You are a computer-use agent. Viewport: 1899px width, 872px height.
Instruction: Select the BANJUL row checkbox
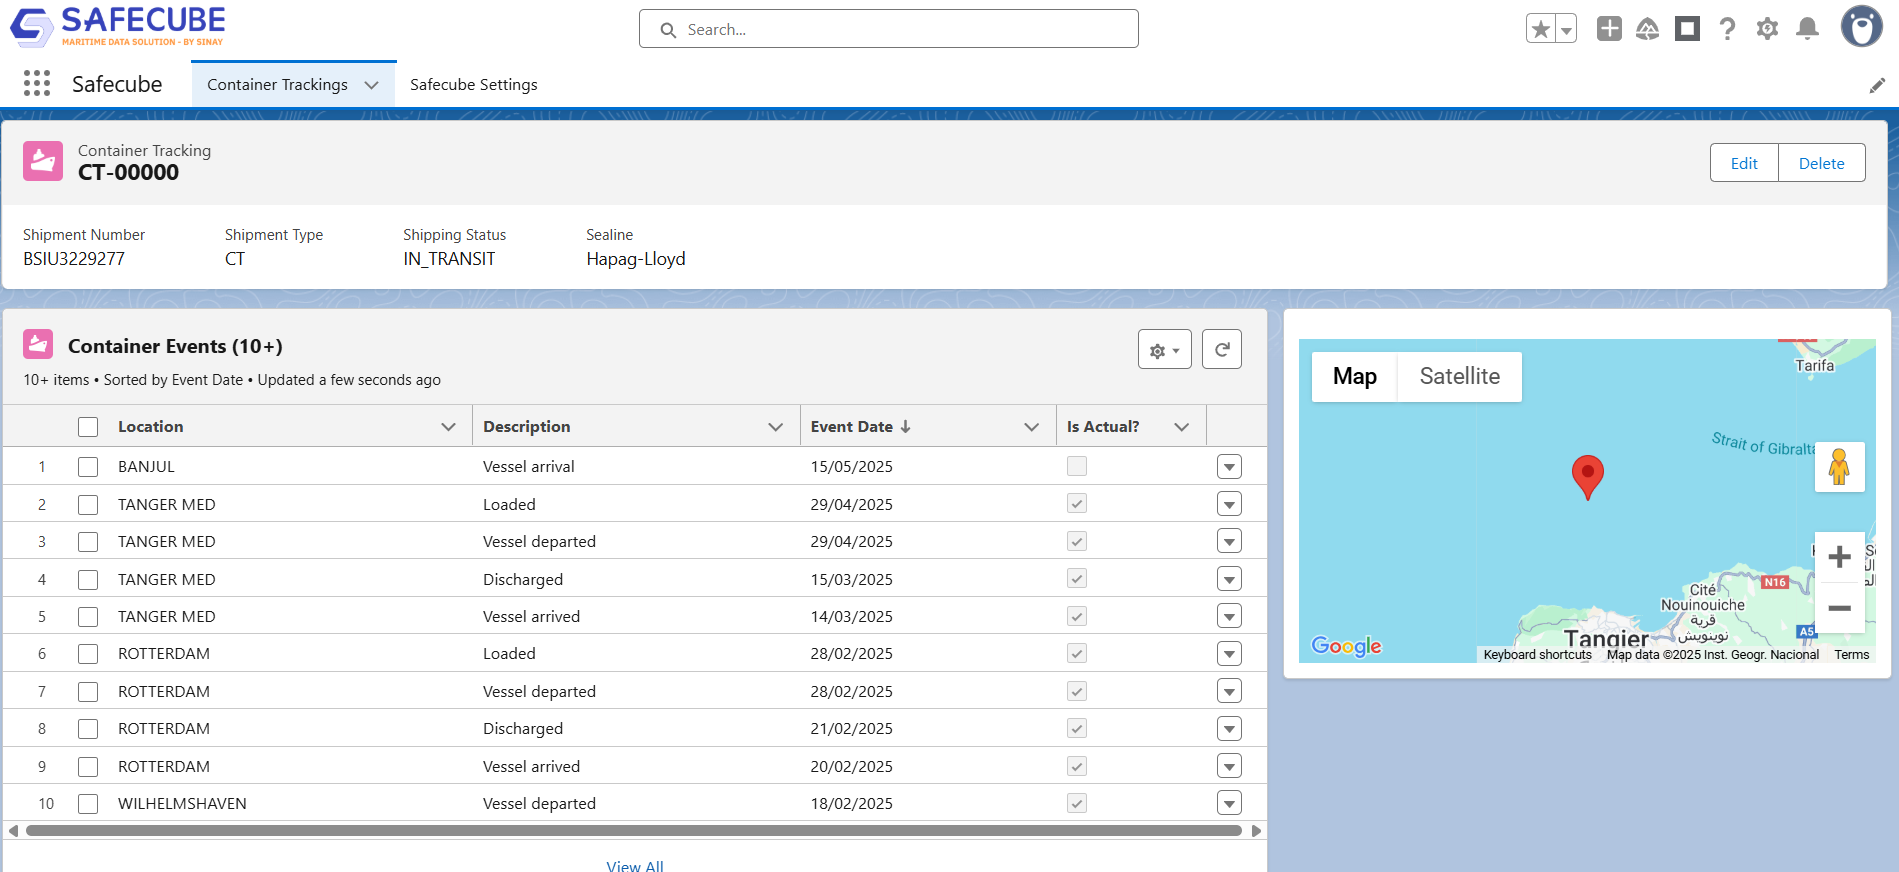point(88,467)
